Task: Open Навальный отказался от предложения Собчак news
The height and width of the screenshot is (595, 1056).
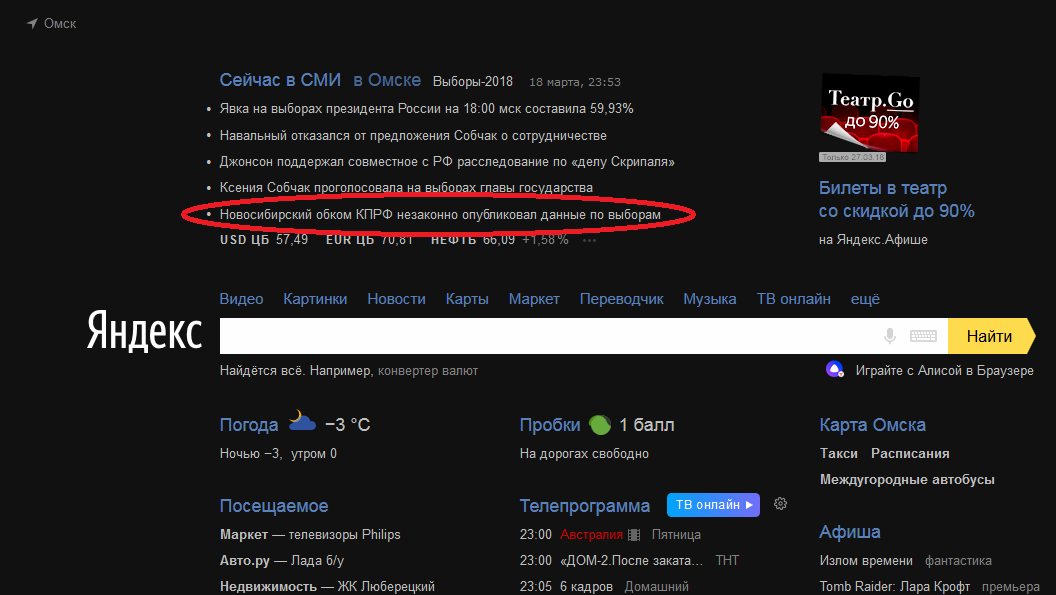Action: (x=413, y=135)
